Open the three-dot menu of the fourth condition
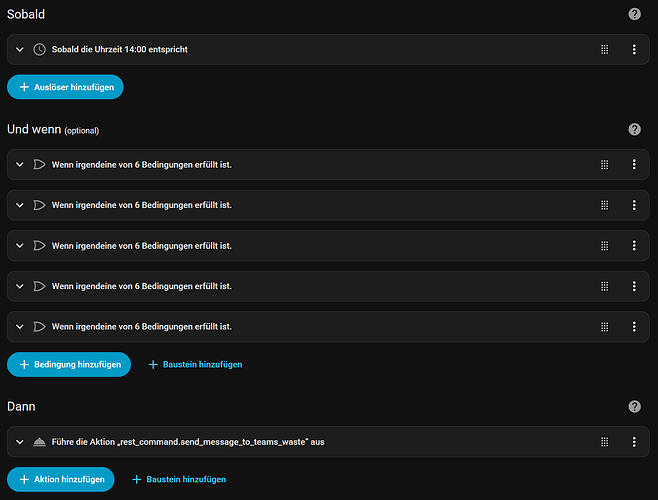The height and width of the screenshot is (500, 658). (x=634, y=286)
